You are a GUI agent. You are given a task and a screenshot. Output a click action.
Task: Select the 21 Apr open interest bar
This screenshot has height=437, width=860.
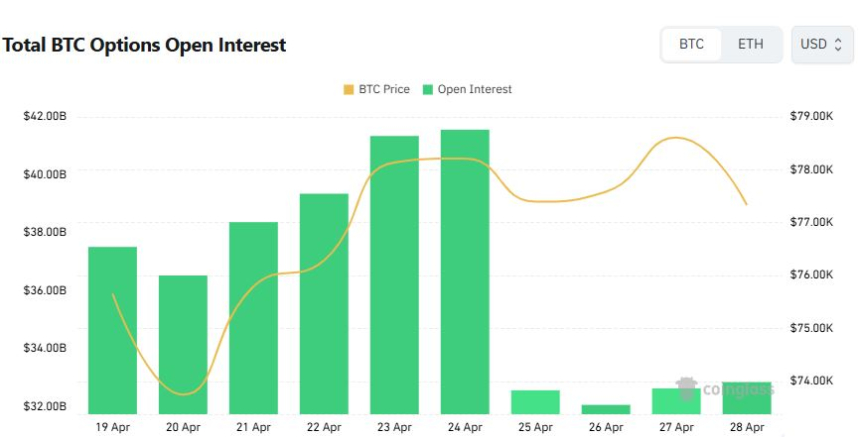click(254, 318)
